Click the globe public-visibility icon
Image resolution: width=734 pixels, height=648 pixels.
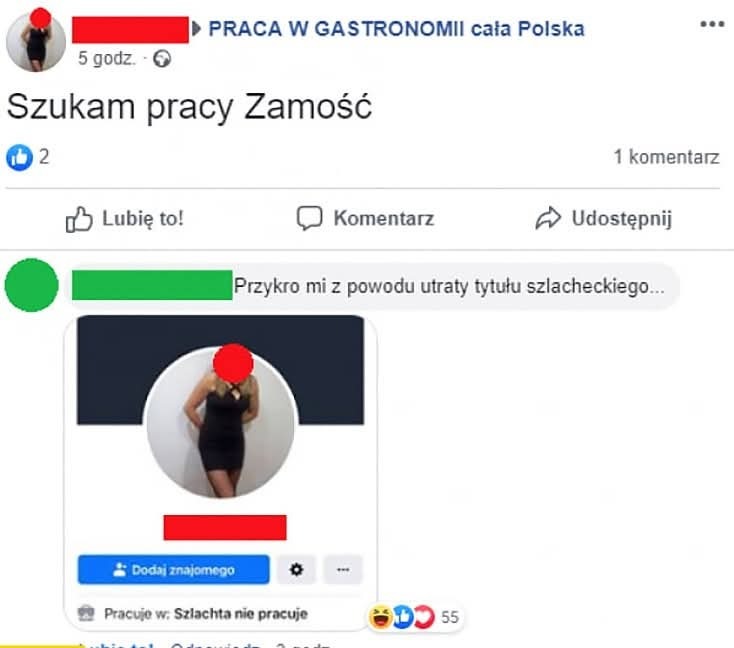[162, 59]
